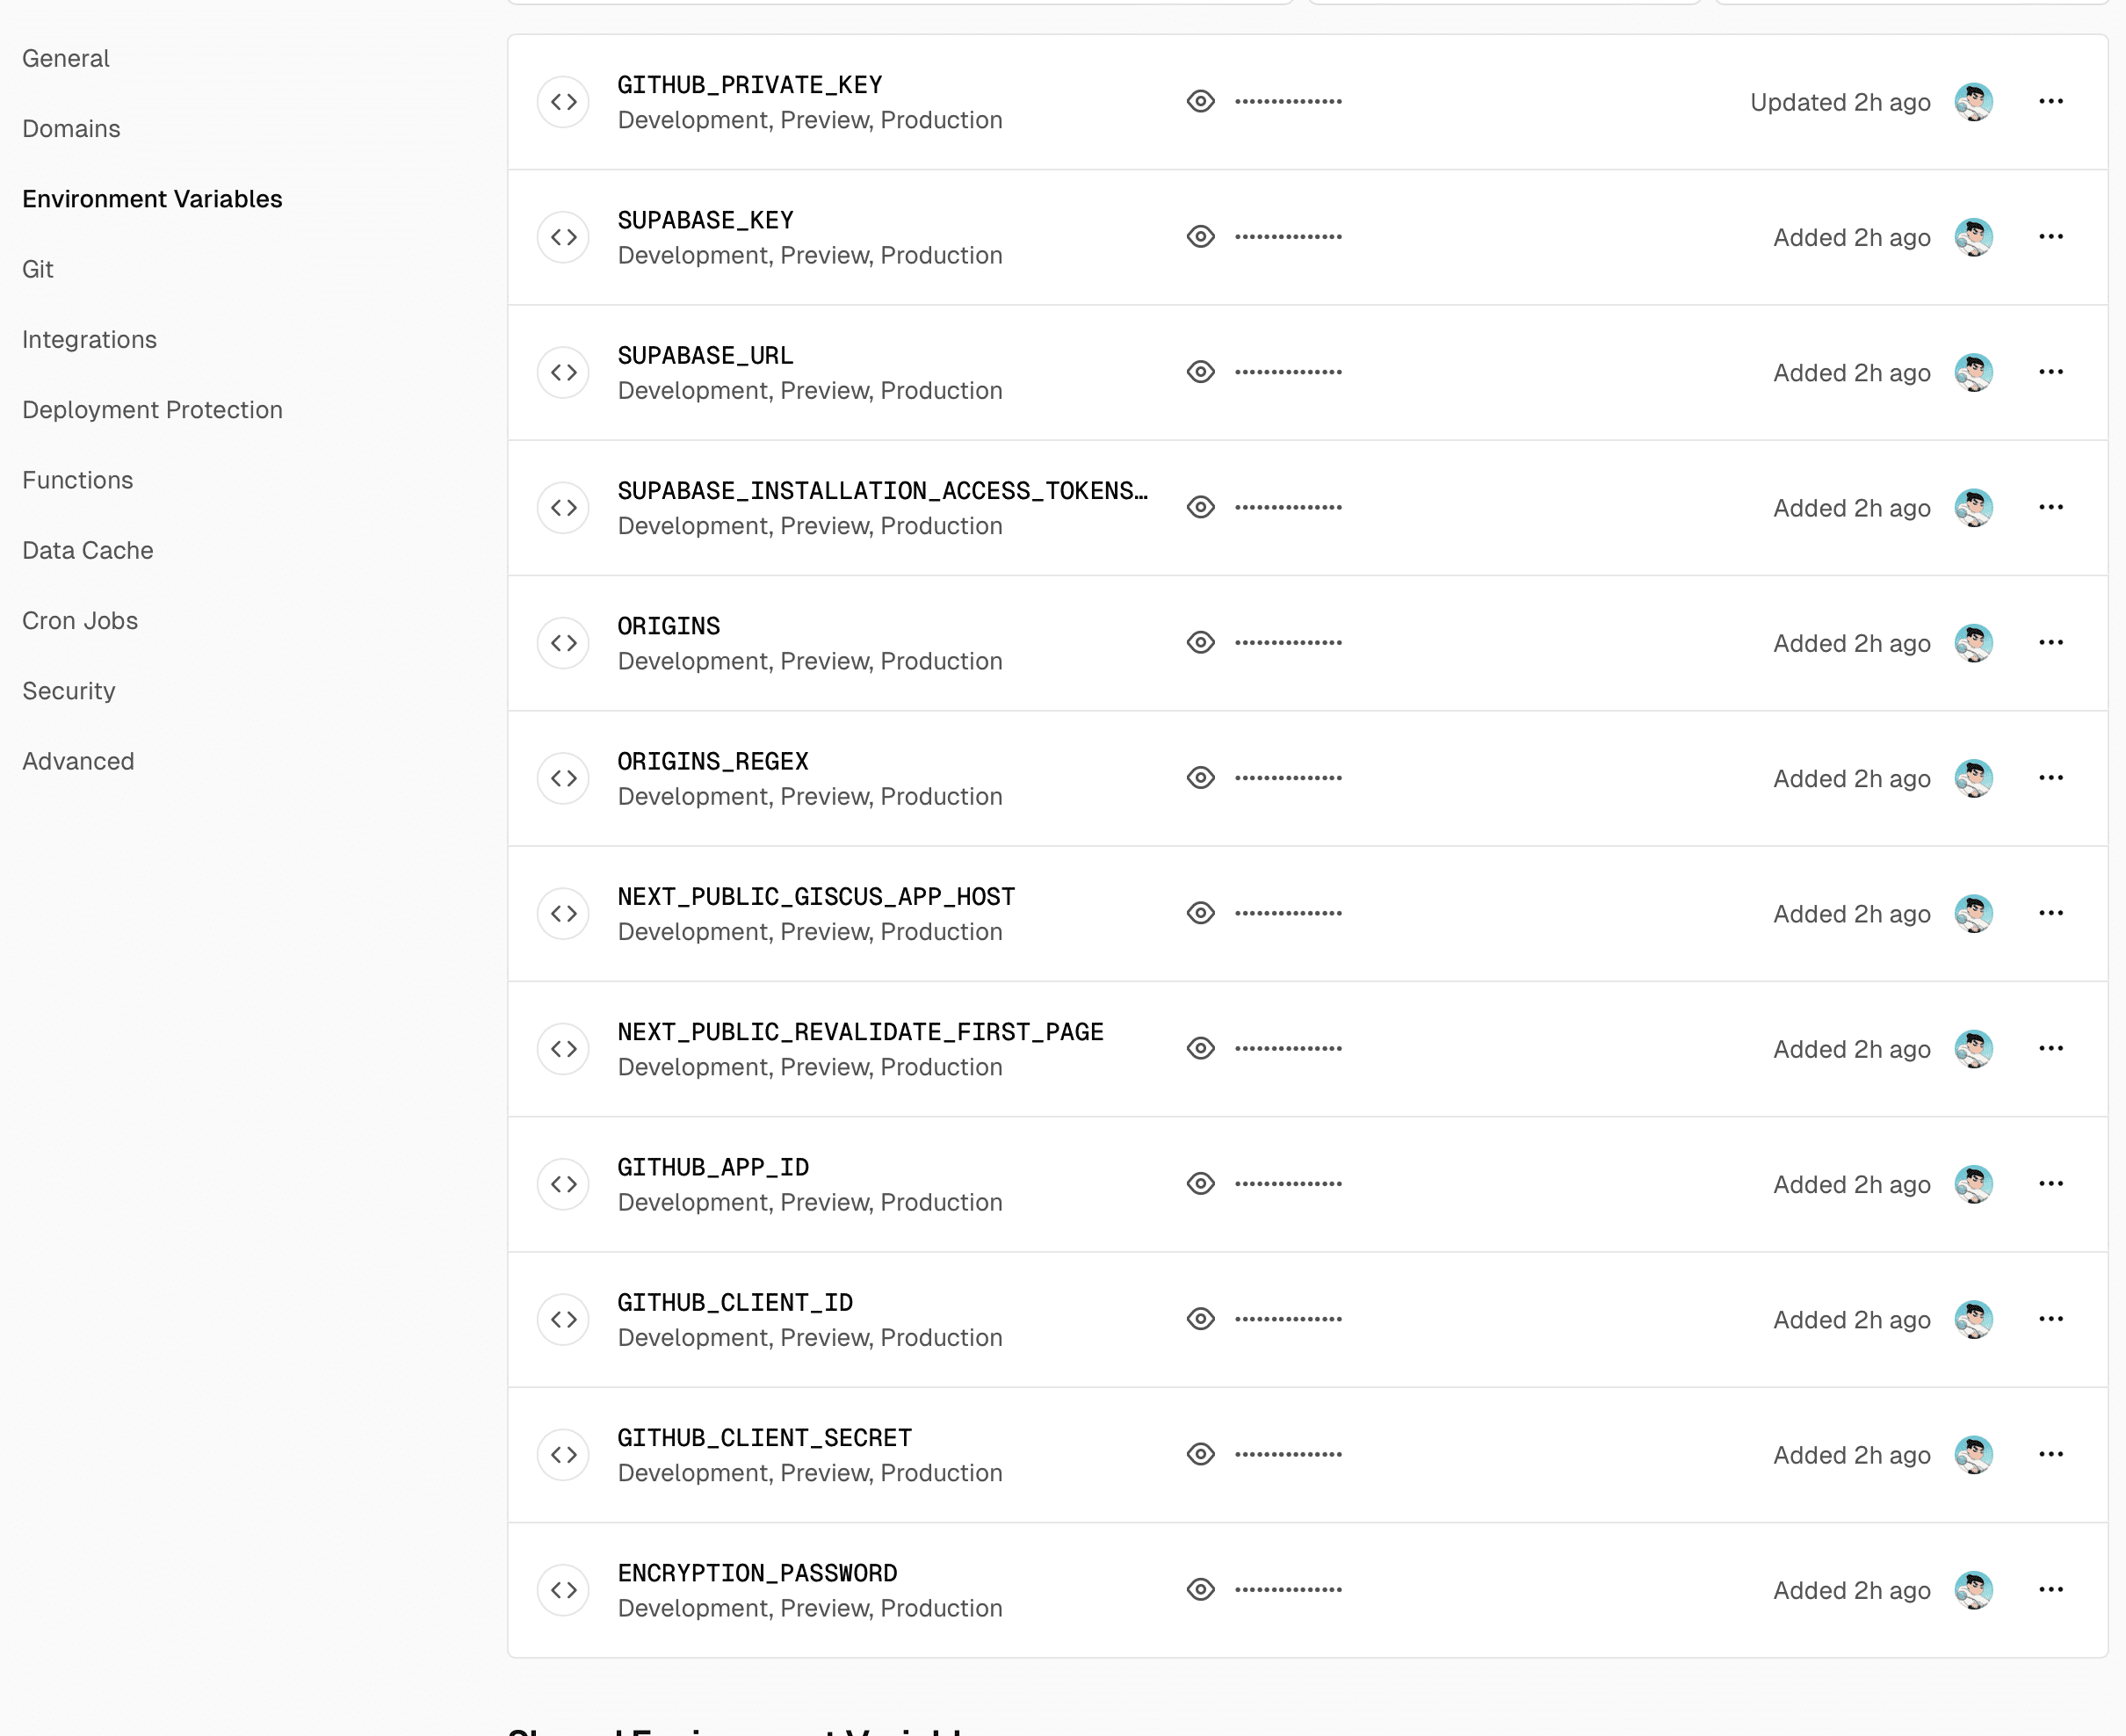Click code icon beside ENCRYPTION_PASSWORD
The height and width of the screenshot is (1736, 2126).
click(x=563, y=1590)
